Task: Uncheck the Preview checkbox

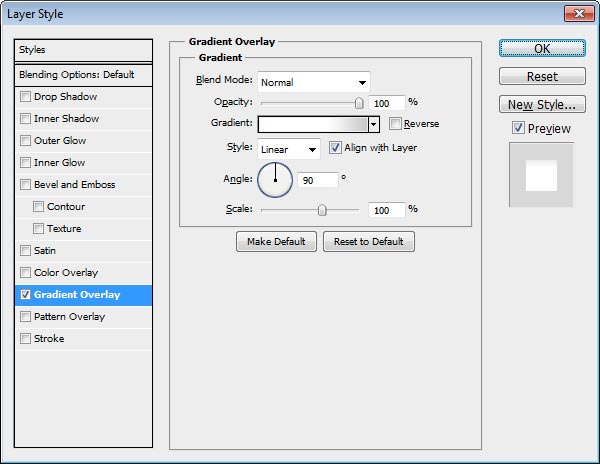Action: (x=518, y=128)
